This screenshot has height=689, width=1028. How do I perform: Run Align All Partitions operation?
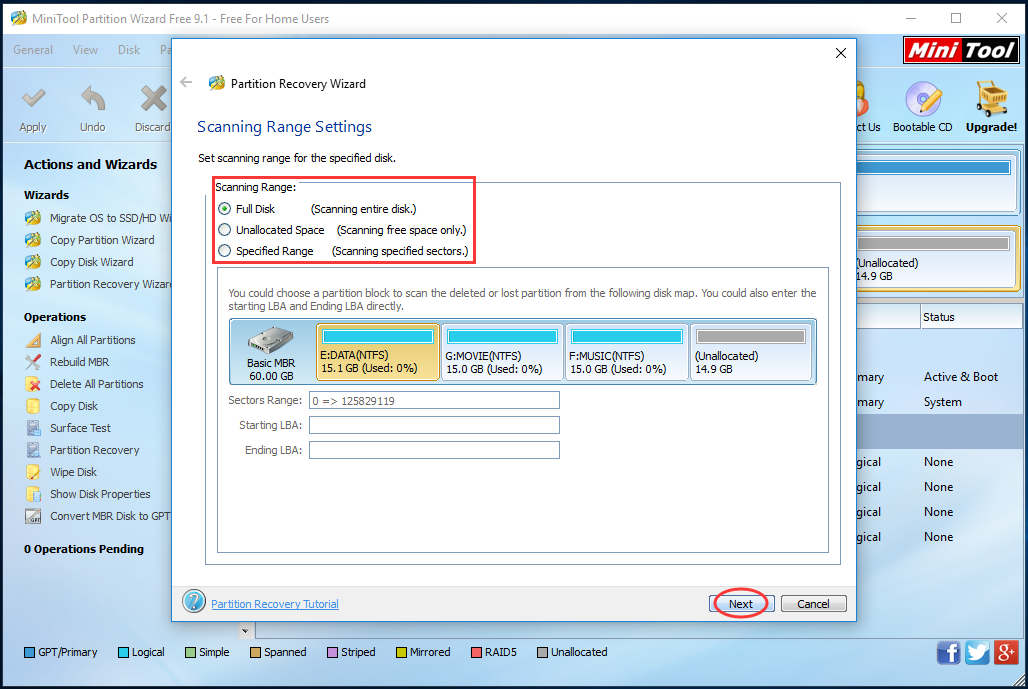[81, 340]
